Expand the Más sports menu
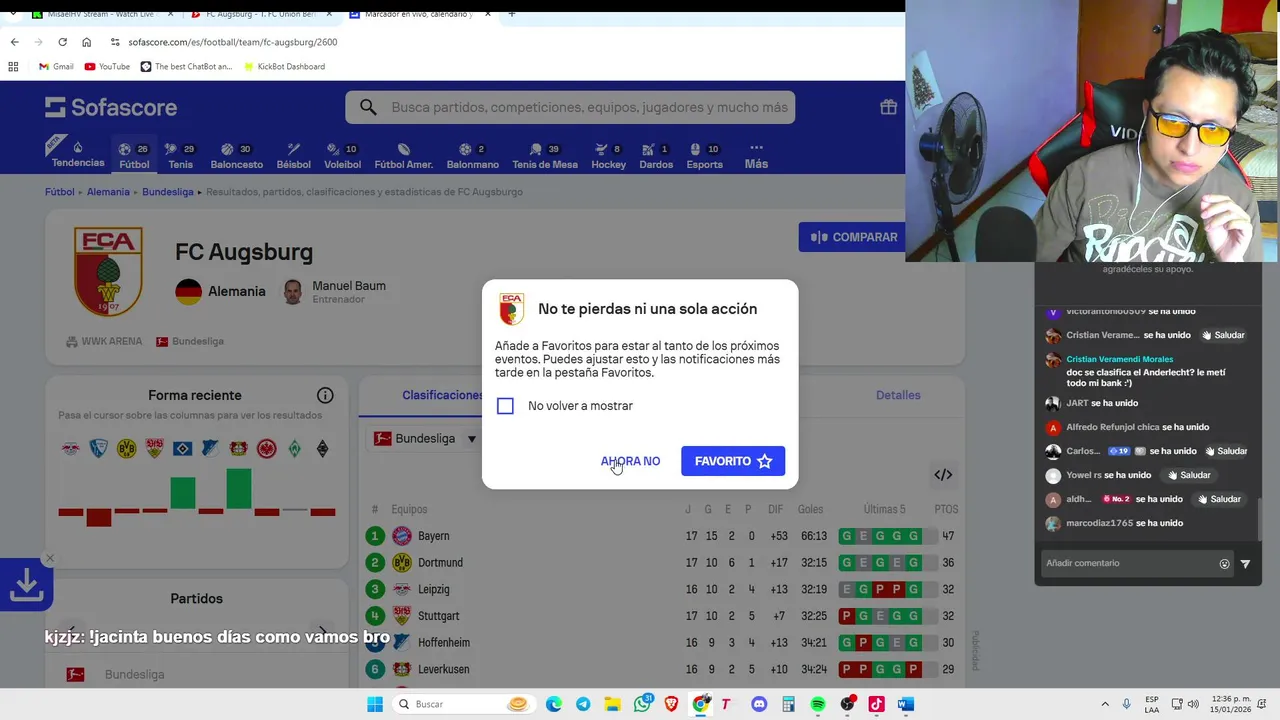The height and width of the screenshot is (720, 1280). click(x=756, y=156)
